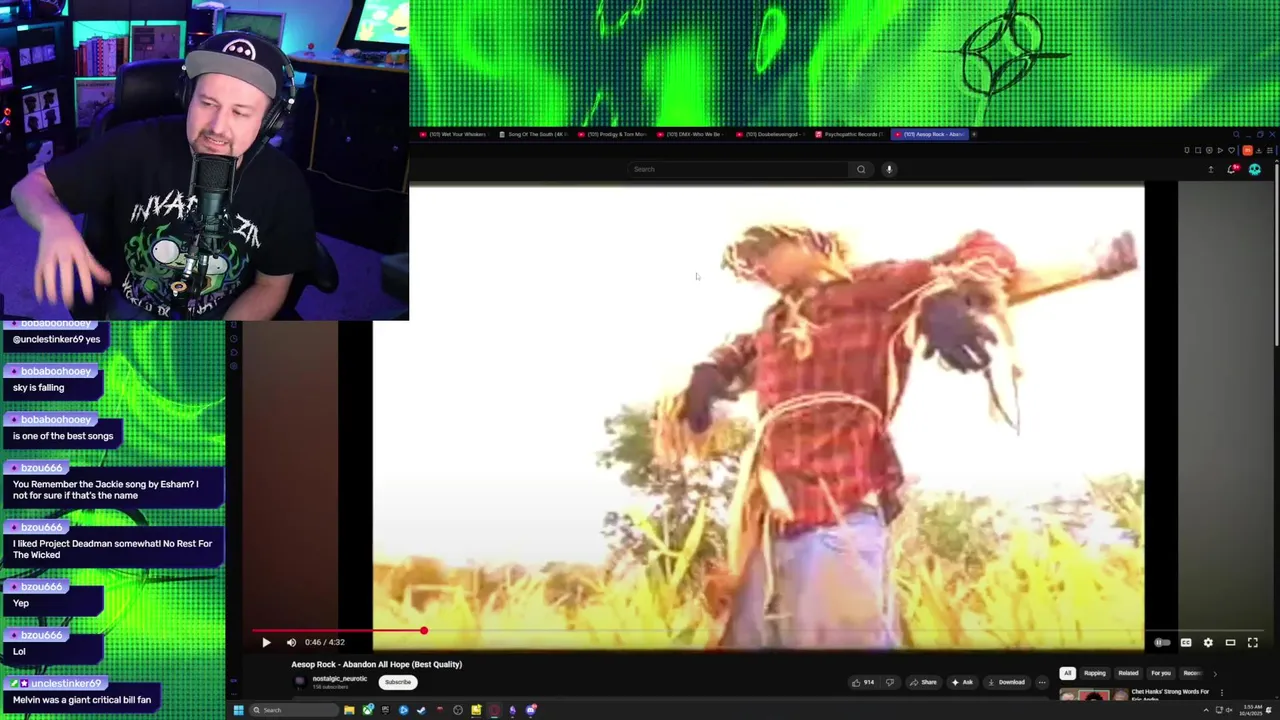The image size is (1280, 720).
Task: Open the browser easy-setup lines menu
Action: pyautogui.click(x=1270, y=150)
